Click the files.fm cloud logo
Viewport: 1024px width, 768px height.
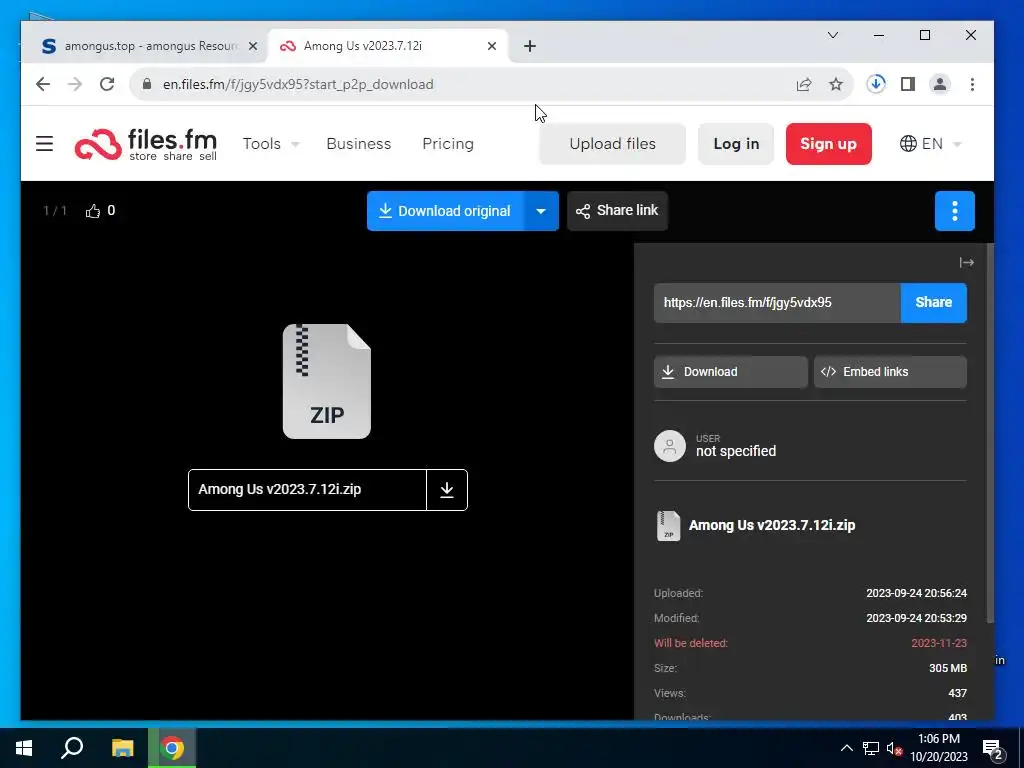point(98,144)
